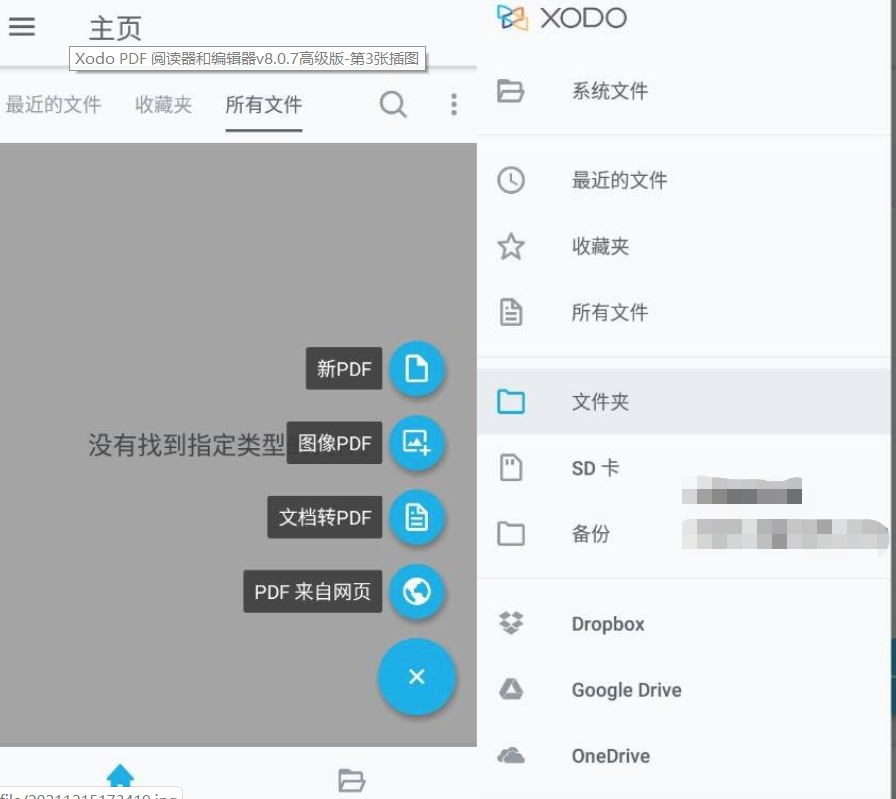896x799 pixels.
Task: Open the Dropbox cloud storage icon
Action: 512,624
